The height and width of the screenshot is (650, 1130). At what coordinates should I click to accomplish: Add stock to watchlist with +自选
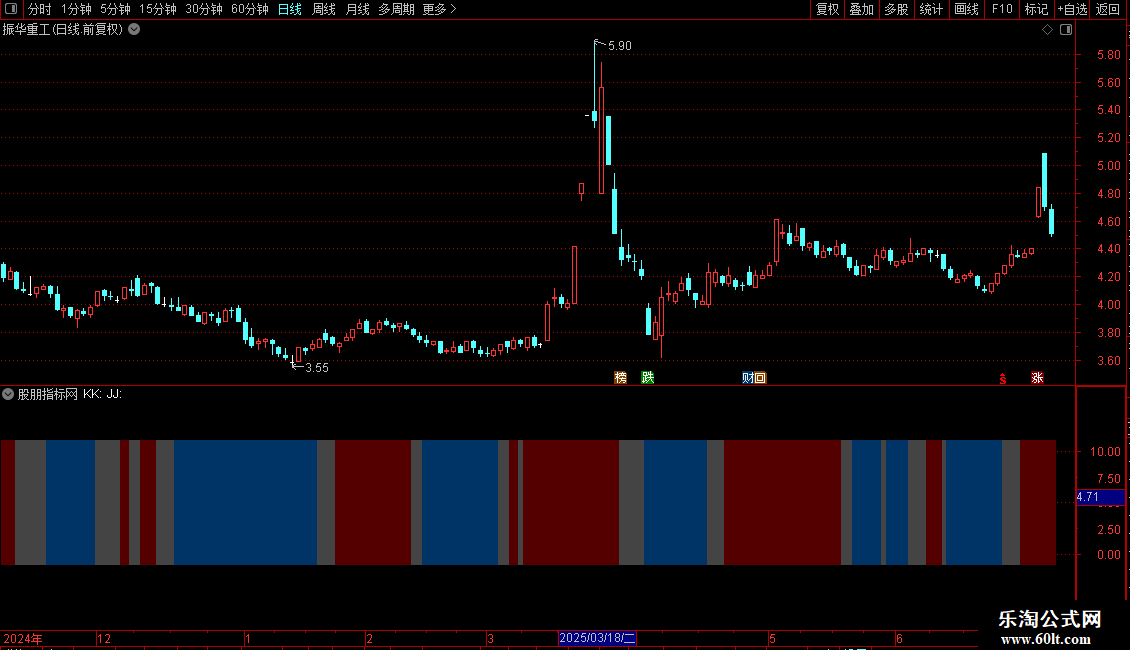[1072, 9]
